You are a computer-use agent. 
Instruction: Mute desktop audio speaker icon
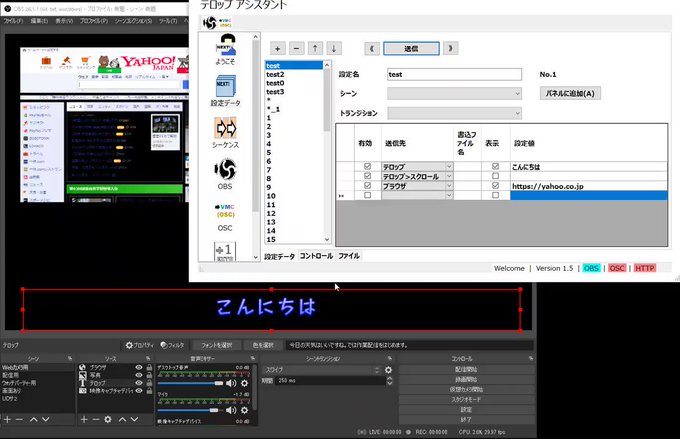(x=231, y=383)
